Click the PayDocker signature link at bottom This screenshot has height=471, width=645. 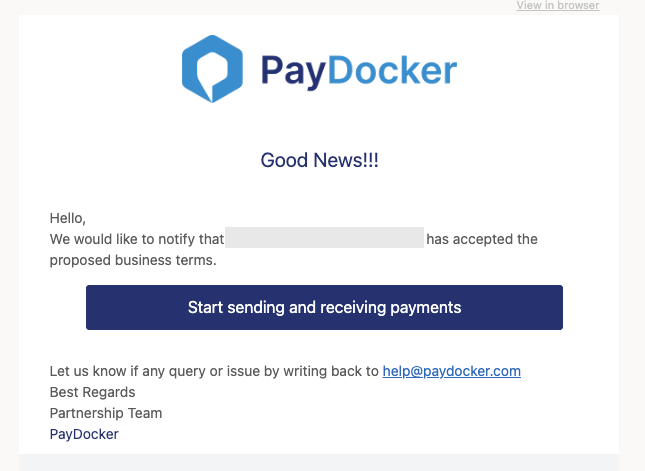pyautogui.click(x=84, y=434)
